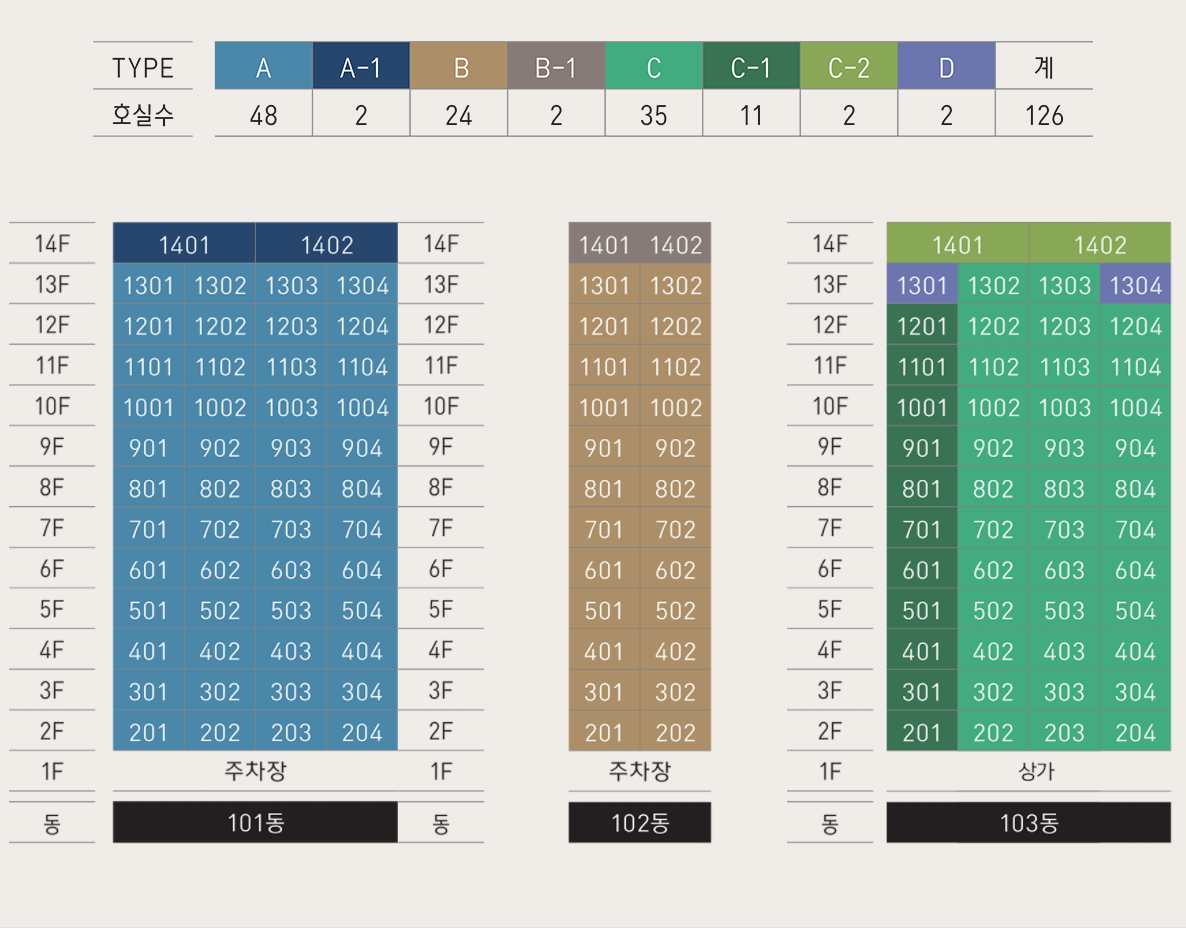Image resolution: width=1186 pixels, height=930 pixels.
Task: Choose unit 1401 in the 102동 building
Action: point(604,245)
